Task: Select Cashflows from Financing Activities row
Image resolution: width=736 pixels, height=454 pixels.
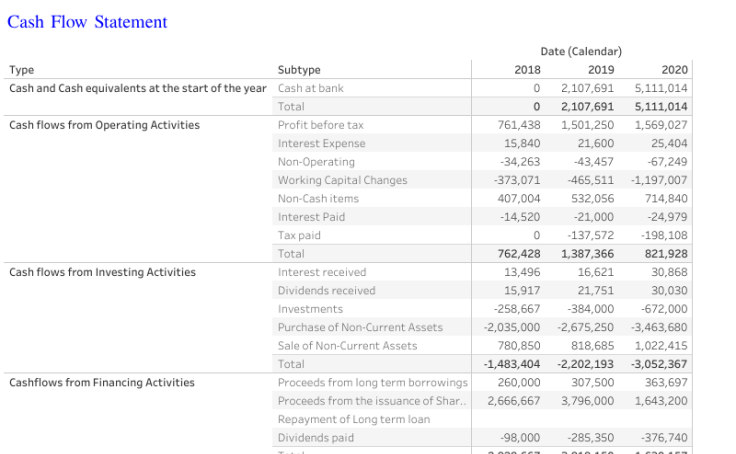Action: (x=101, y=382)
